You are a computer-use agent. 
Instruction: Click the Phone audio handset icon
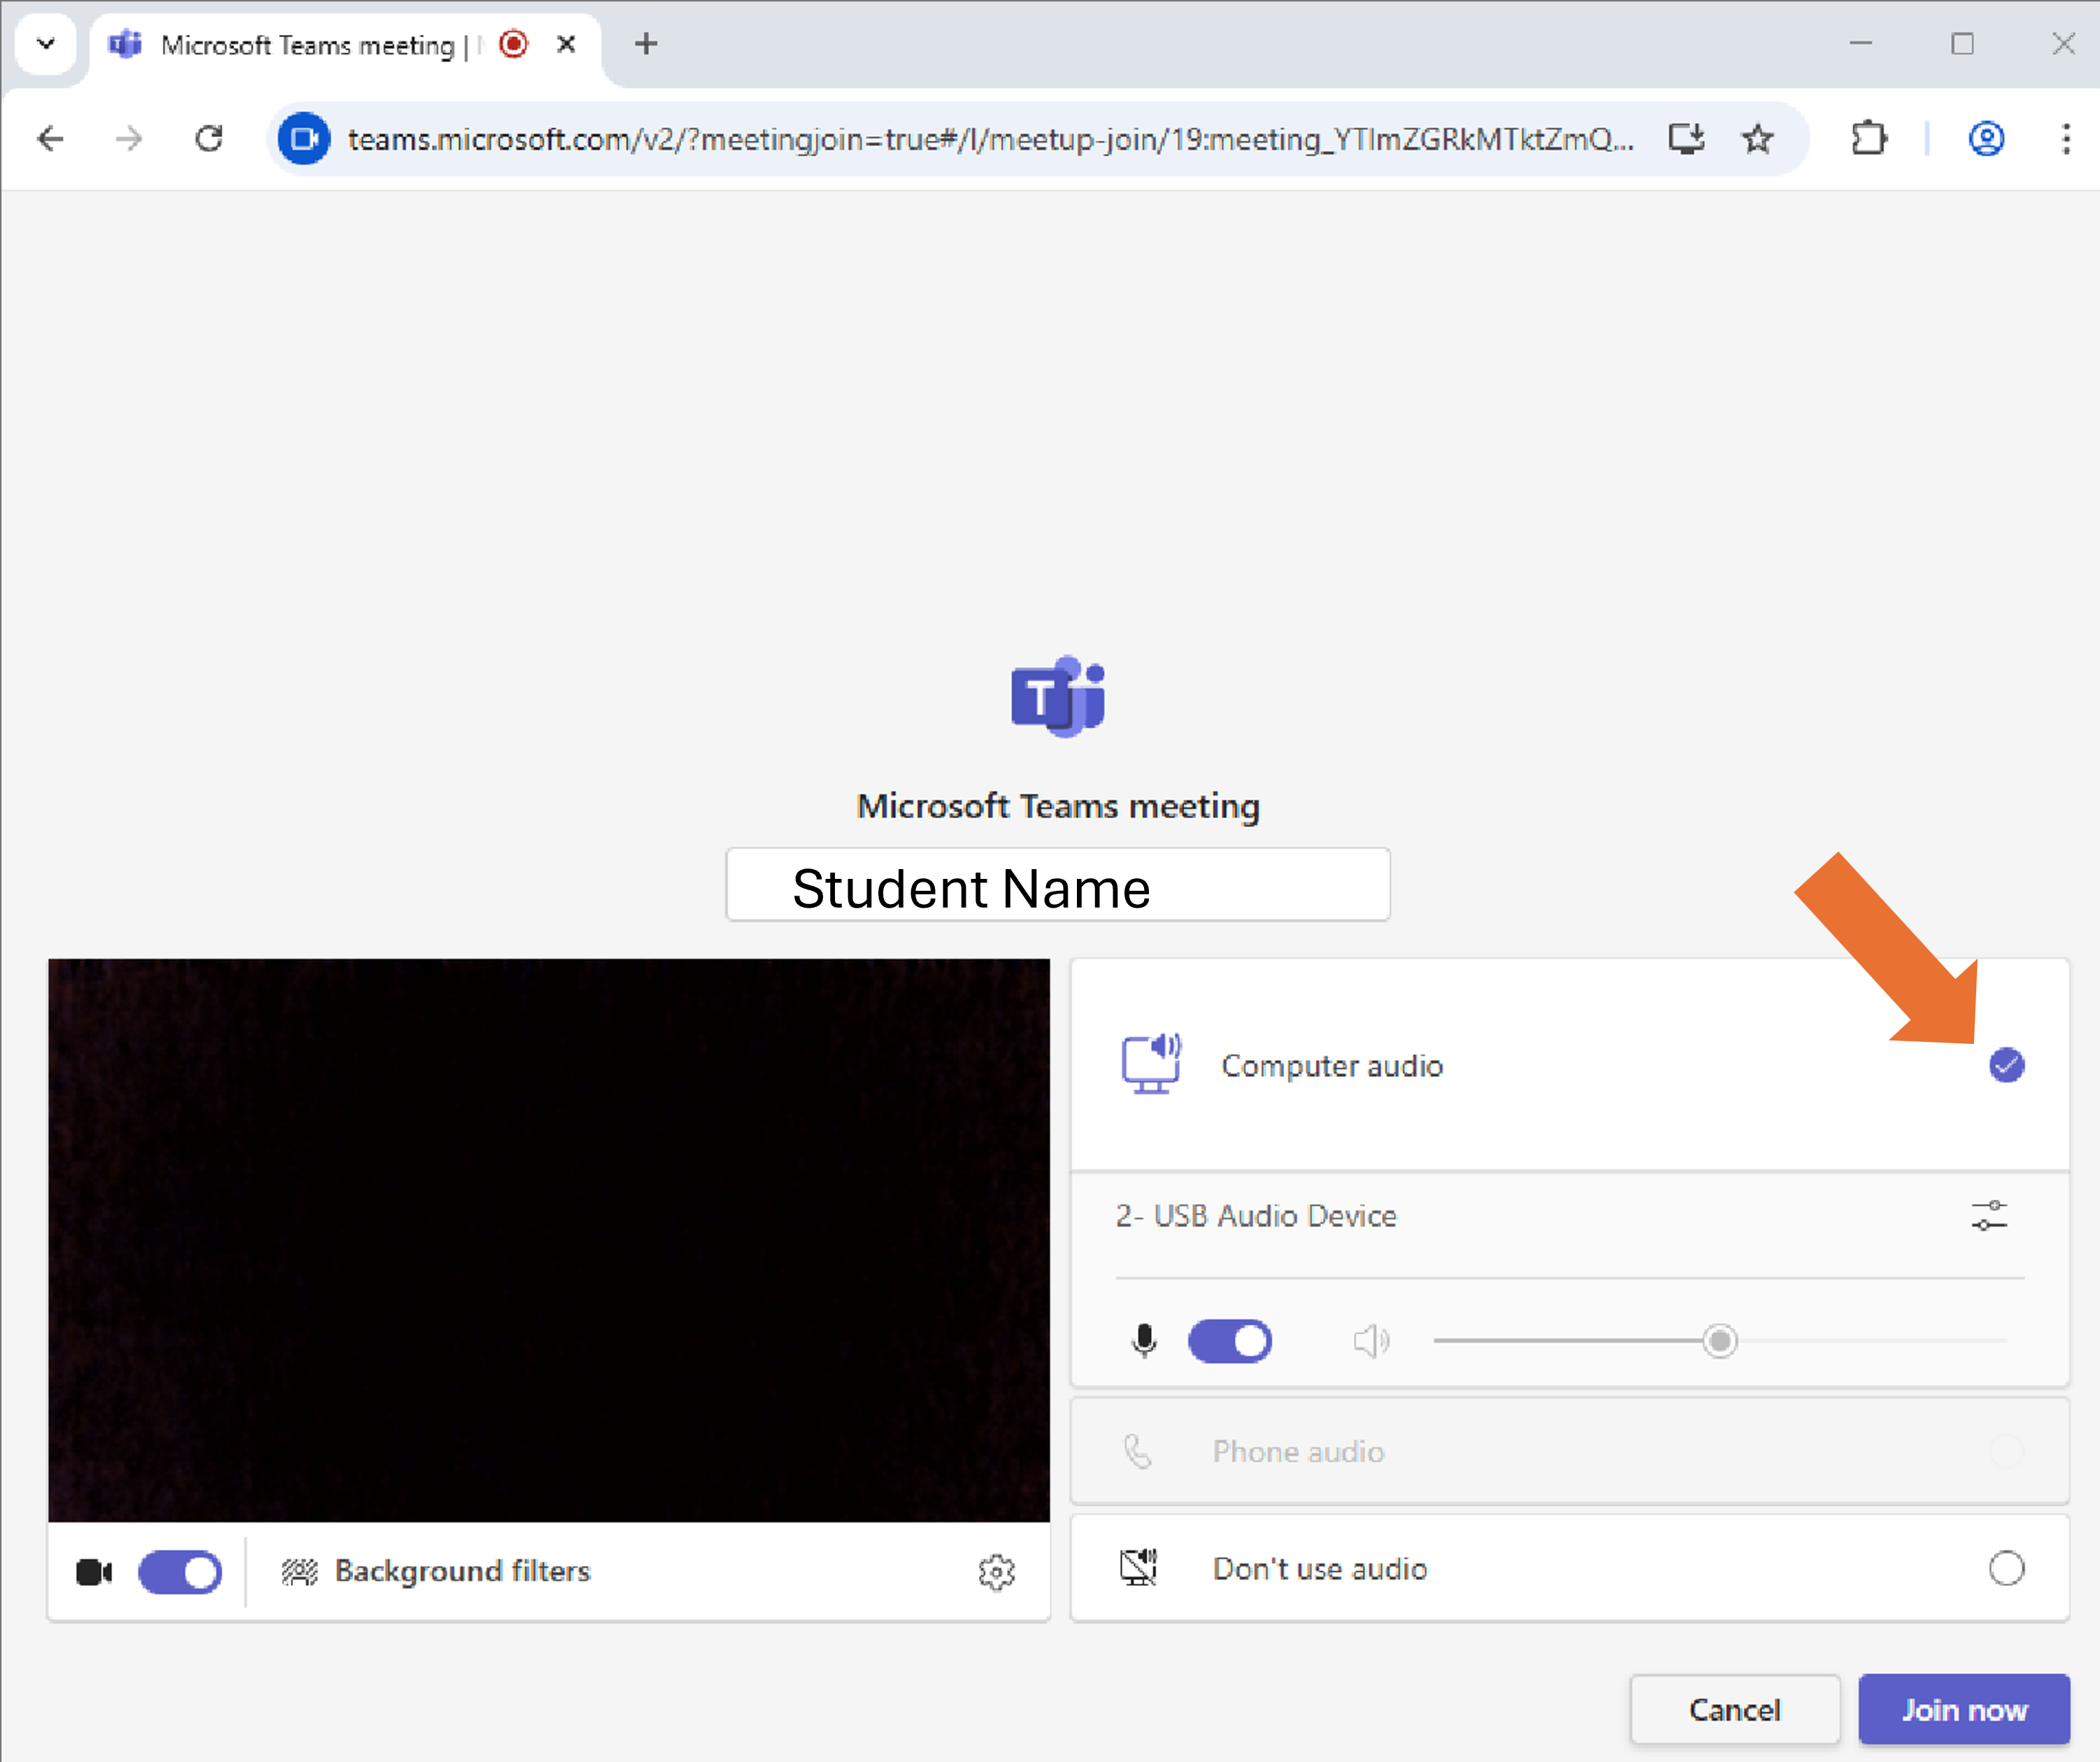1138,1451
